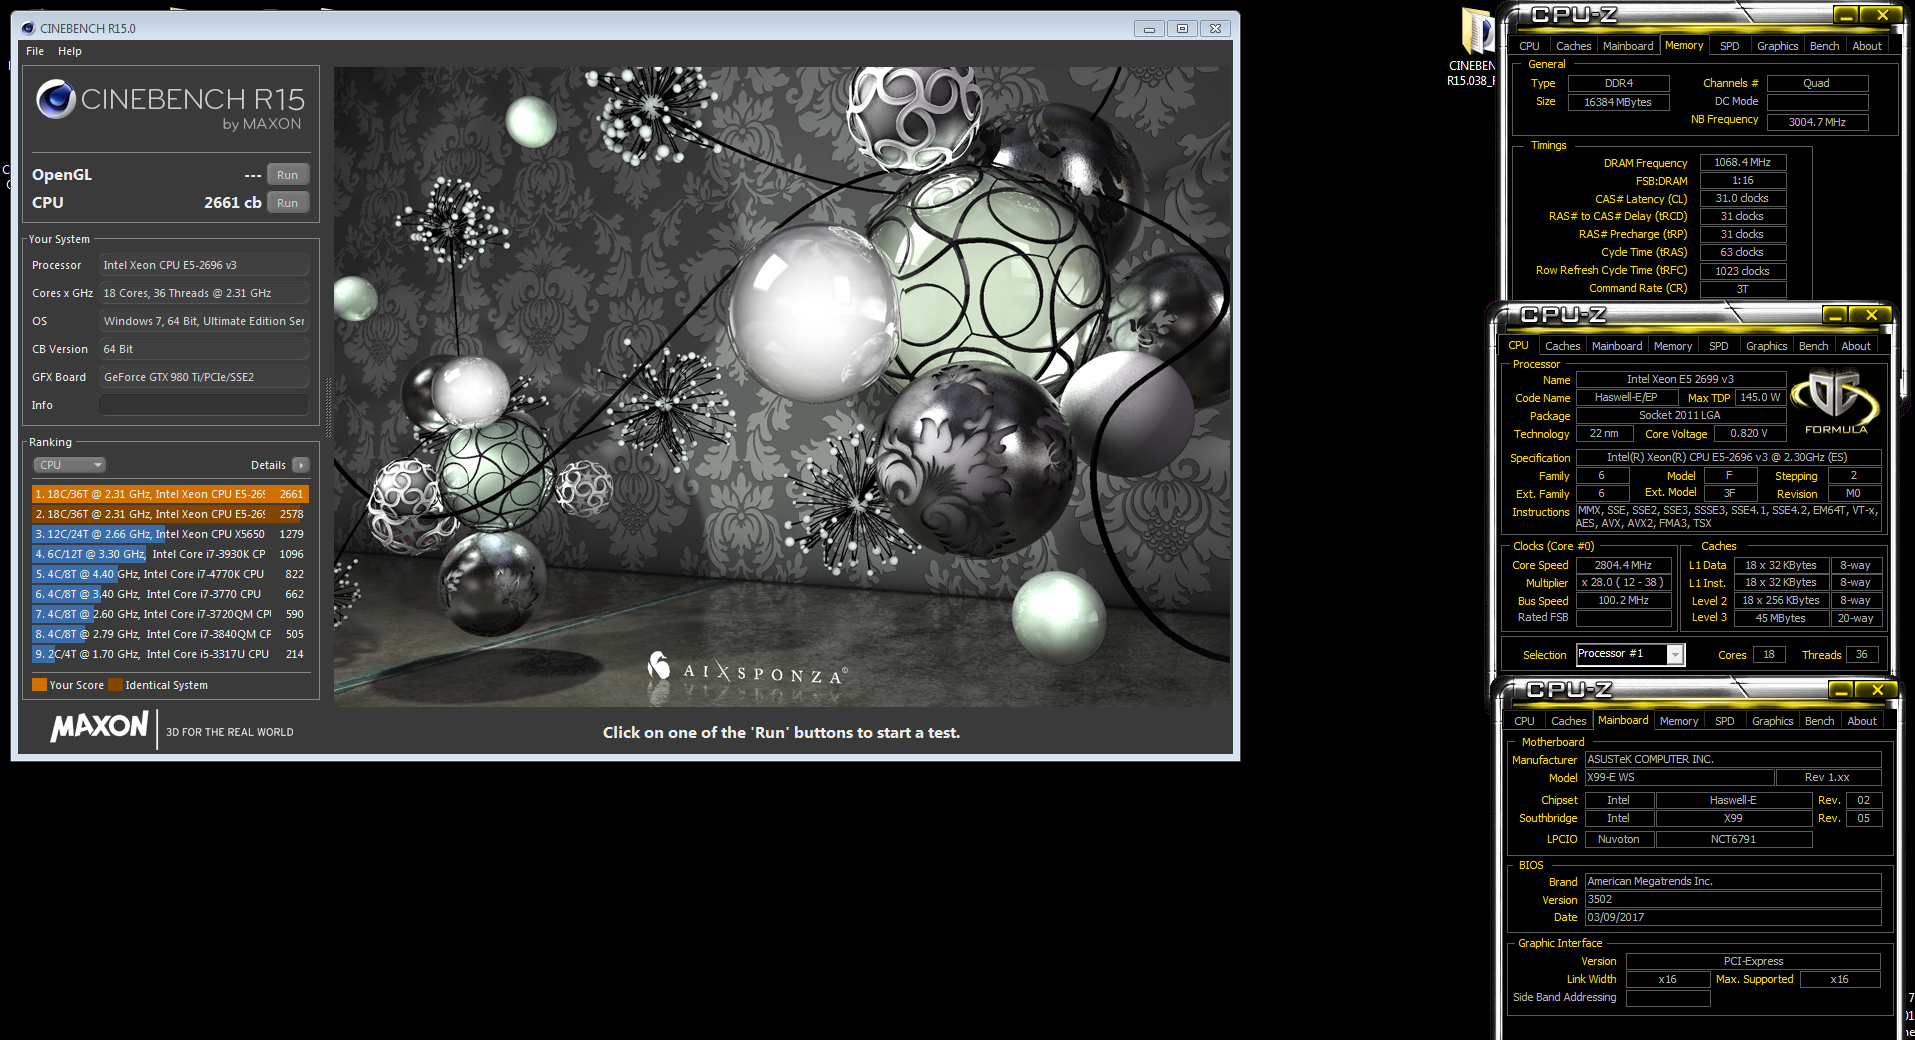Click the Core Speed value 2804.4 MHz
The image size is (1915, 1040).
coord(1623,565)
